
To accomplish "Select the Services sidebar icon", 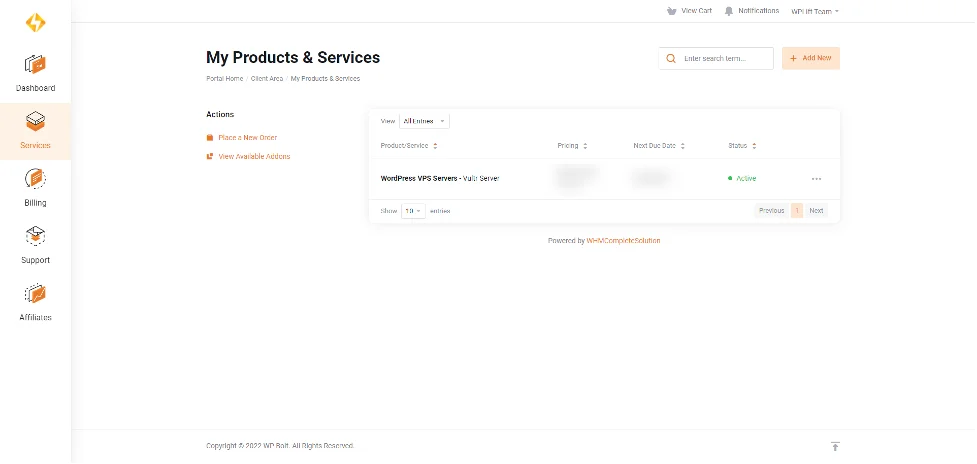I will (36, 121).
